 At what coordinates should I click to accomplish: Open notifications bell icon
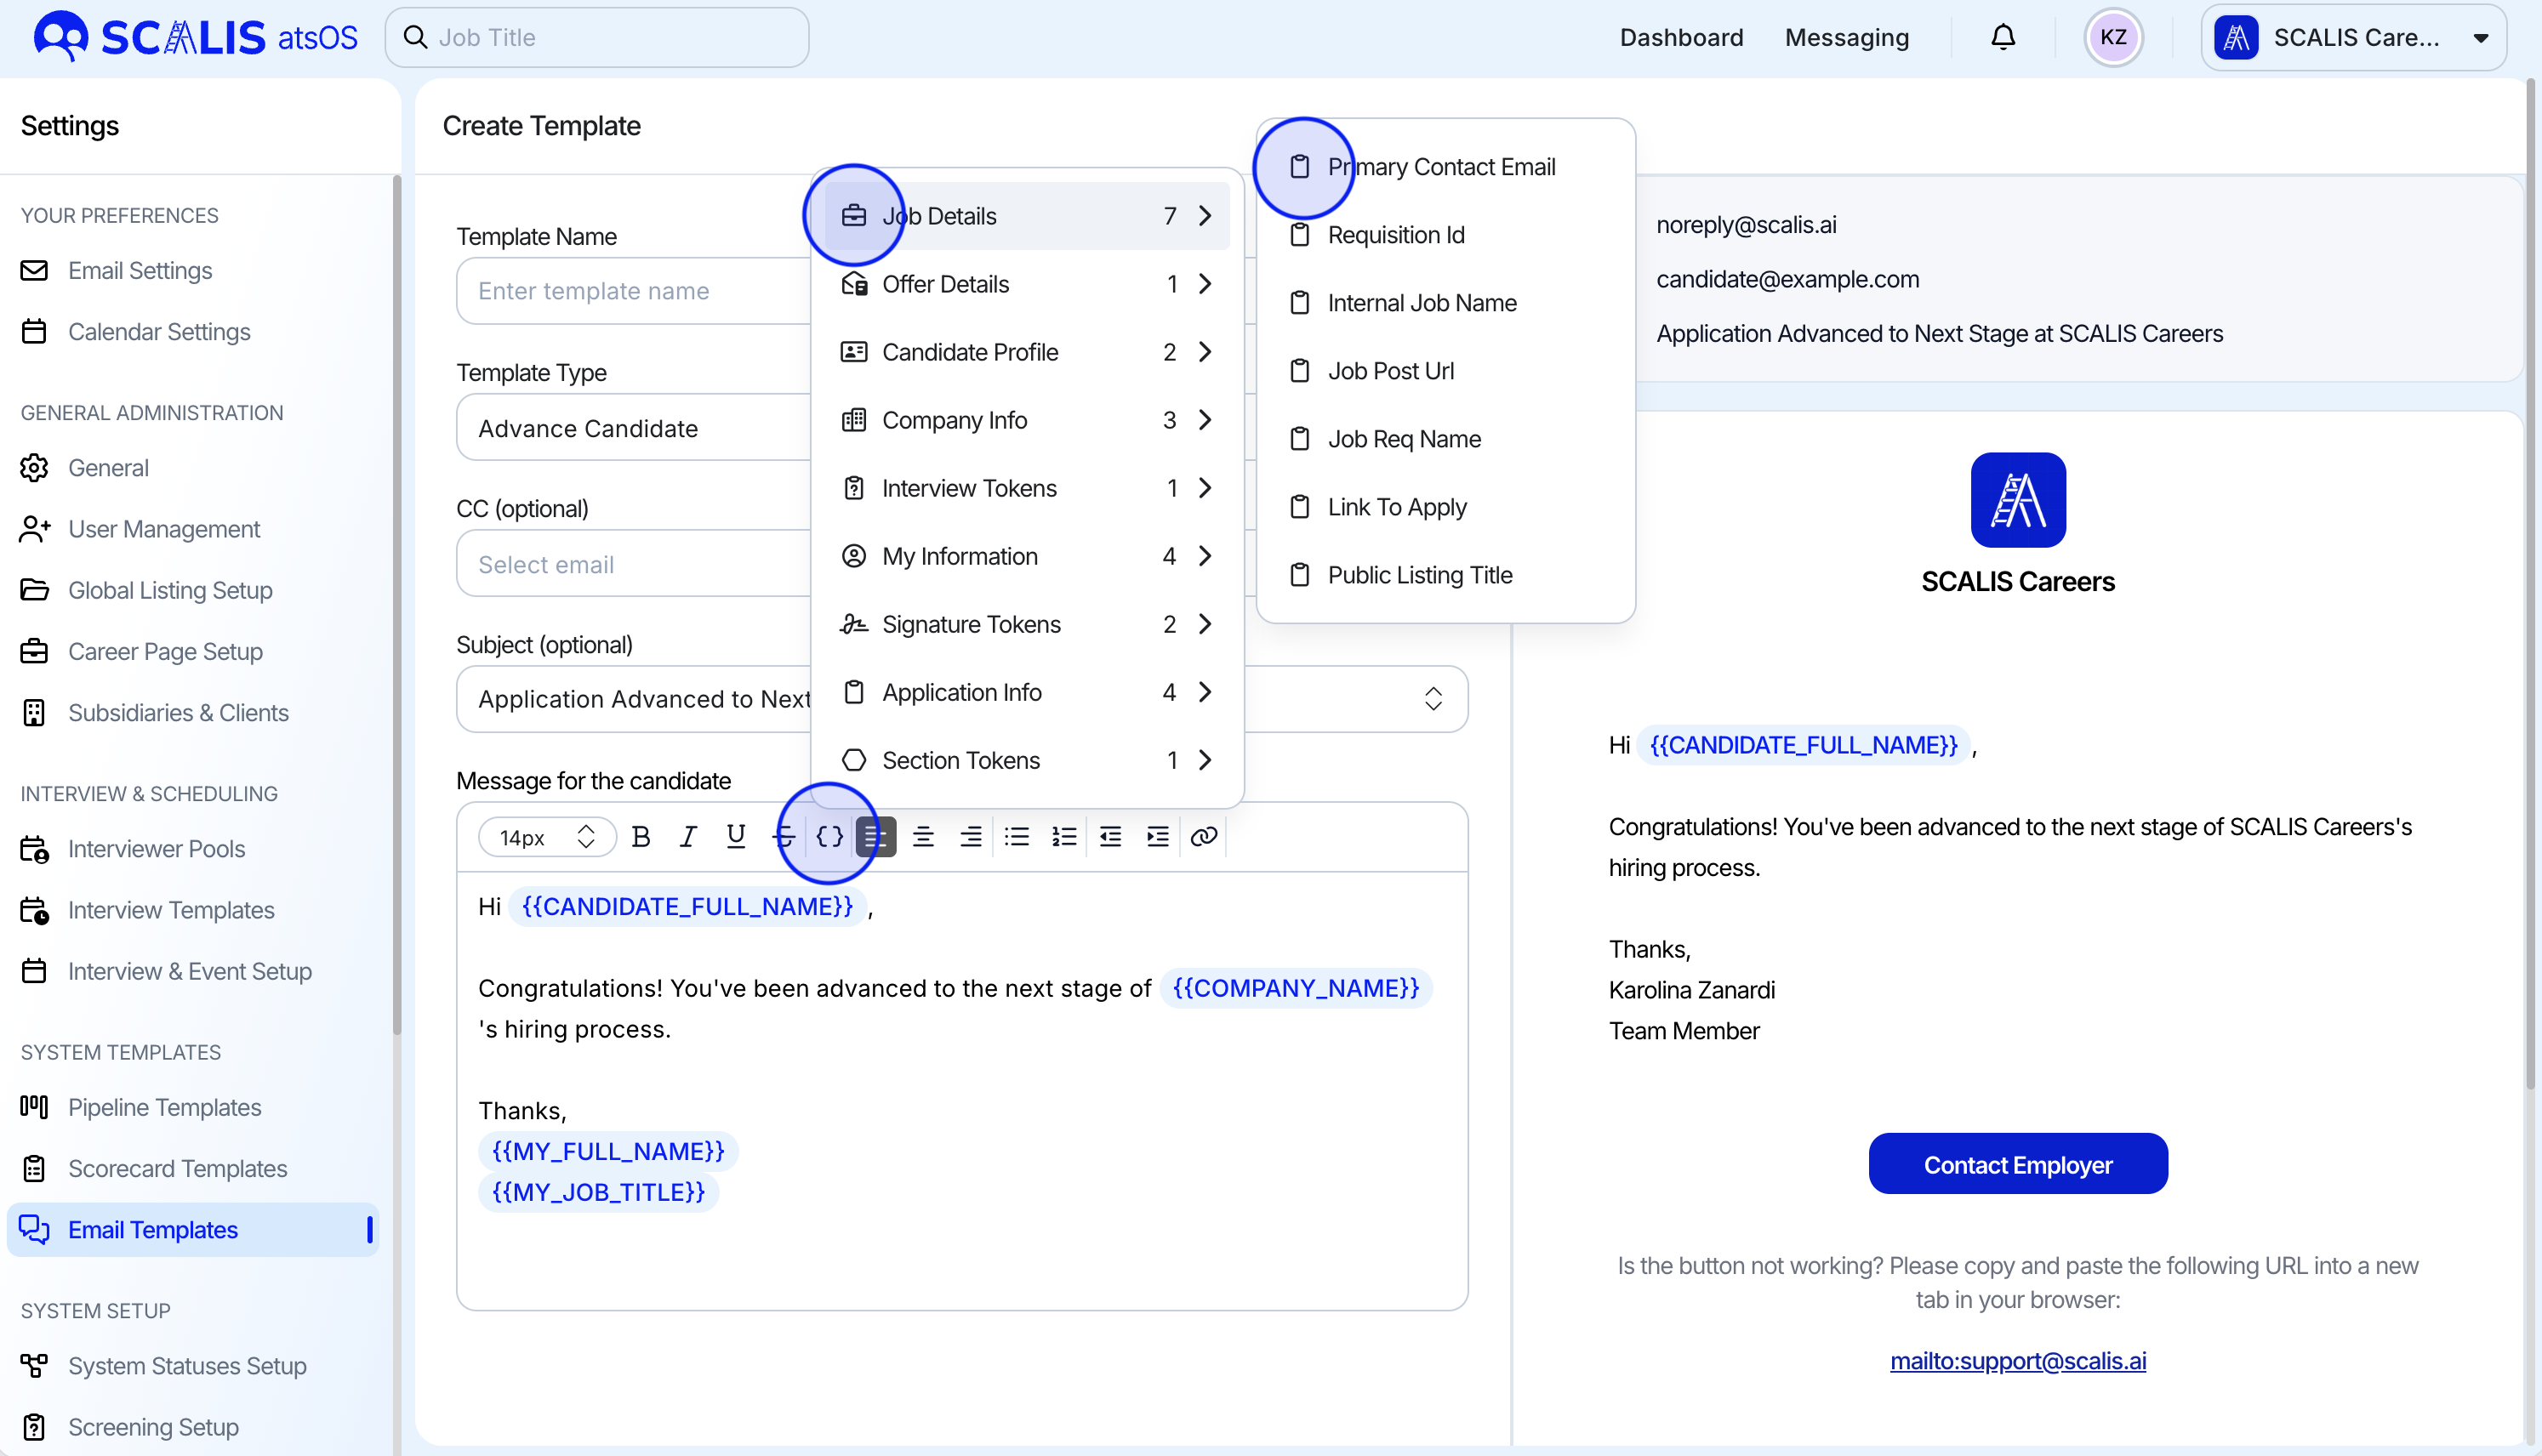[2002, 37]
